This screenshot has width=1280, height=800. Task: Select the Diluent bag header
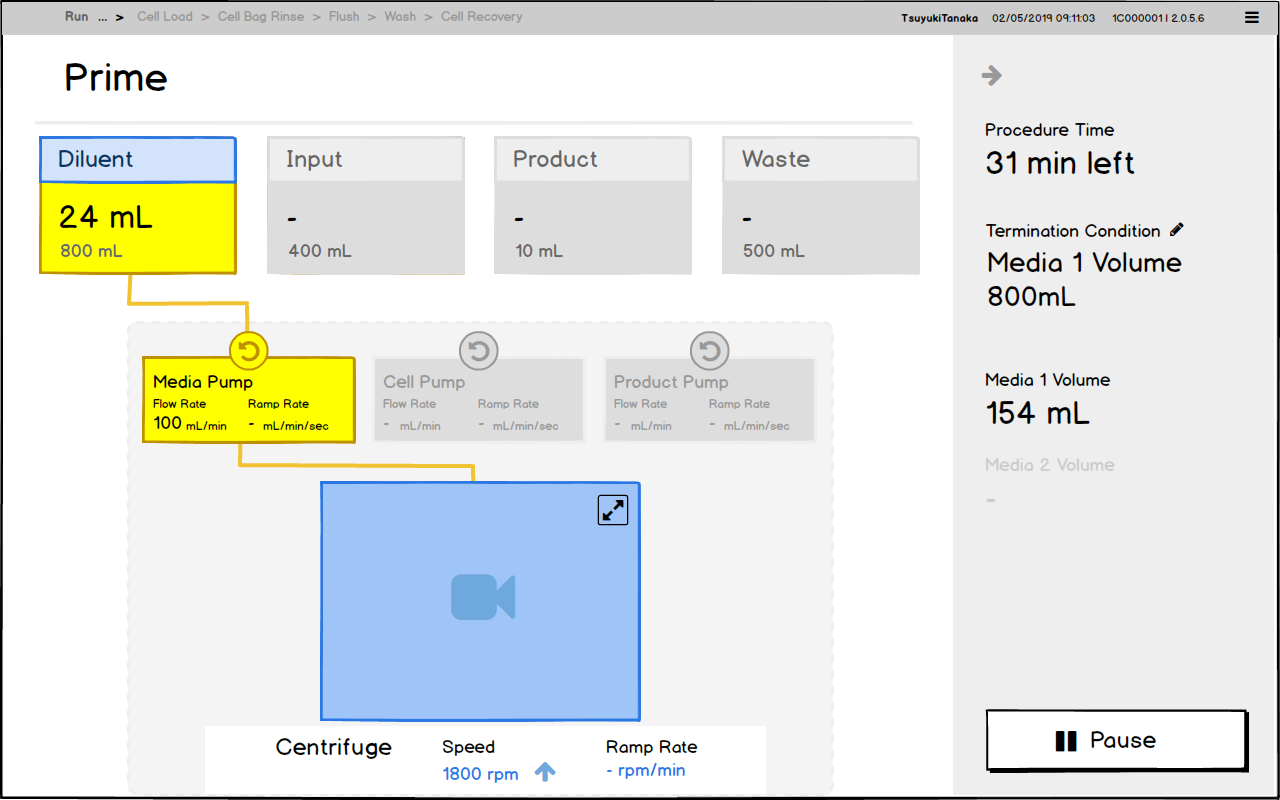[138, 160]
